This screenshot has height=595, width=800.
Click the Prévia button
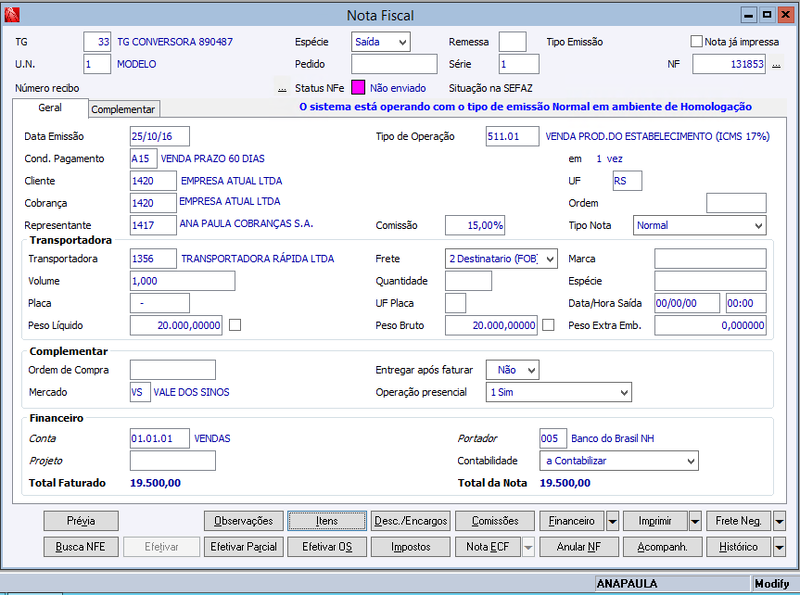81,521
